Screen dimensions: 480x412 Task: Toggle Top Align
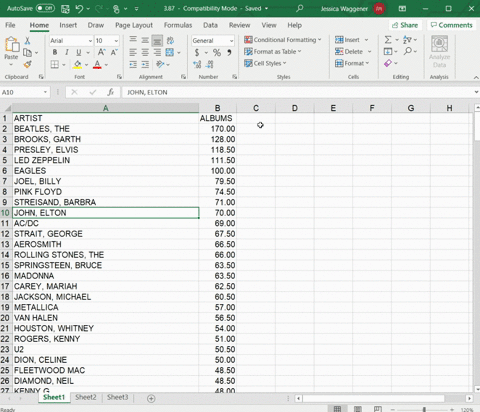pyautogui.click(x=133, y=40)
